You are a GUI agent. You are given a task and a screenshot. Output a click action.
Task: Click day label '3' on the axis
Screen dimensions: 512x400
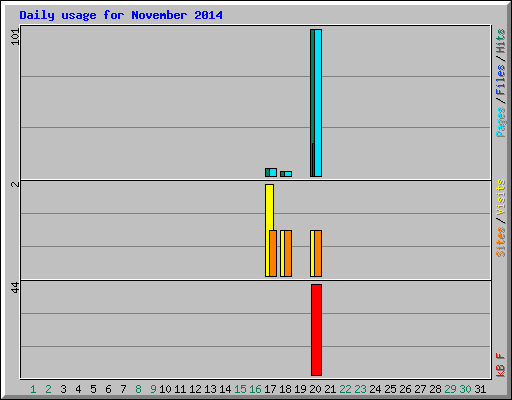pyautogui.click(x=63, y=389)
